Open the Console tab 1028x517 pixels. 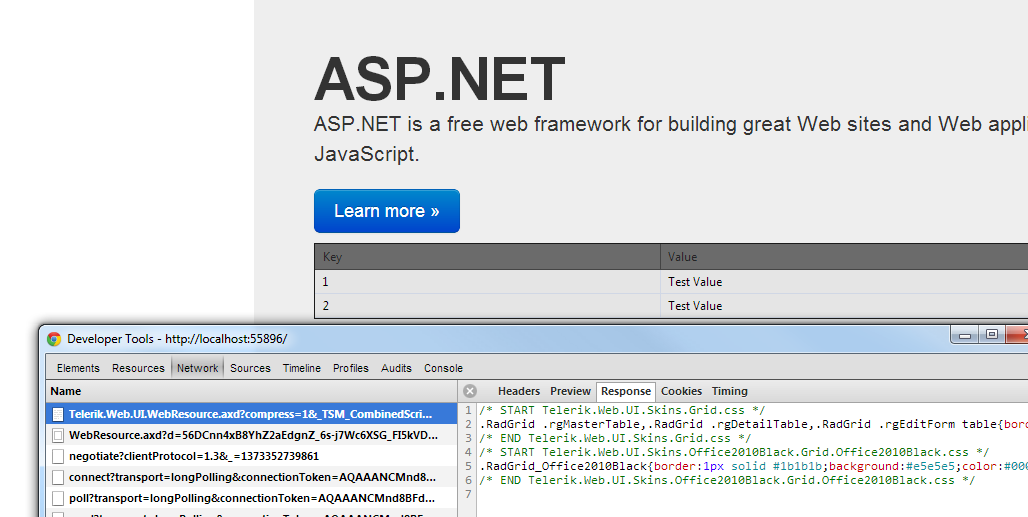(x=443, y=368)
